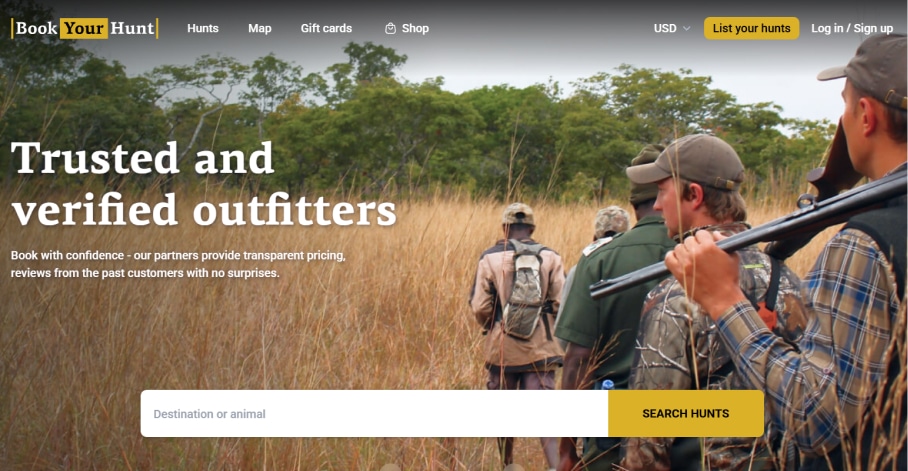
Task: Focus the Destination or animal search field
Action: tap(374, 413)
